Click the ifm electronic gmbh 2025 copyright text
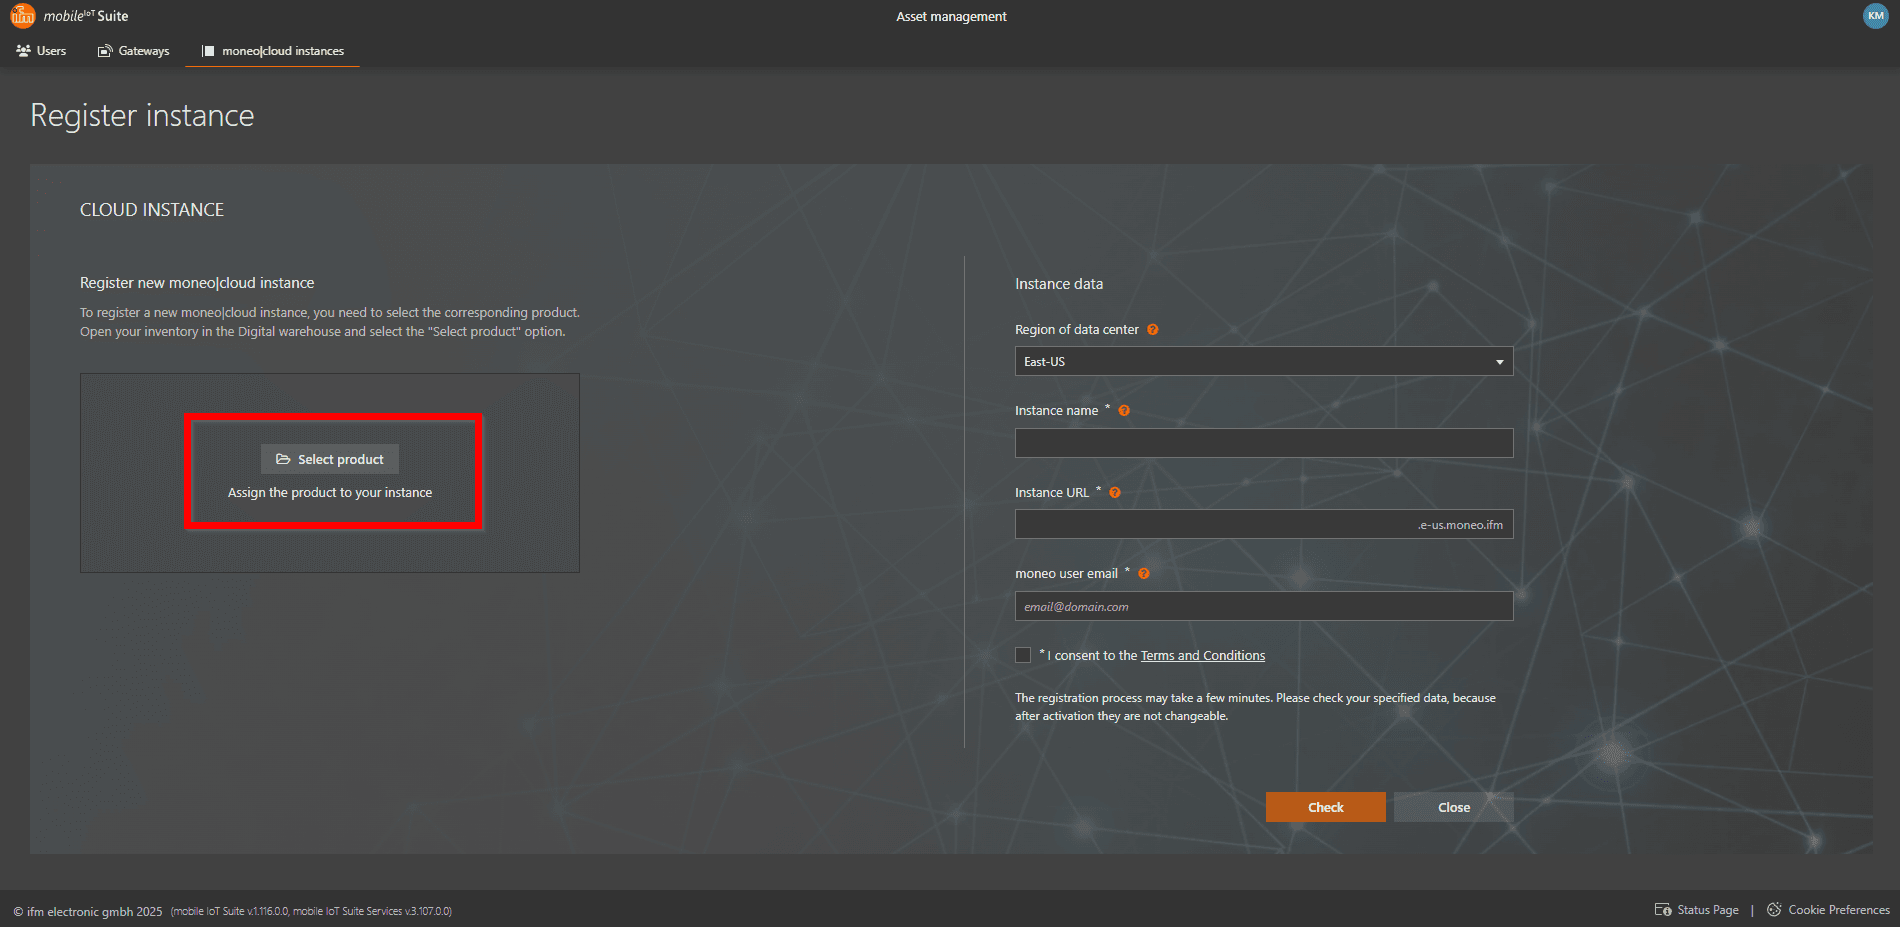Image resolution: width=1900 pixels, height=927 pixels. 88,911
